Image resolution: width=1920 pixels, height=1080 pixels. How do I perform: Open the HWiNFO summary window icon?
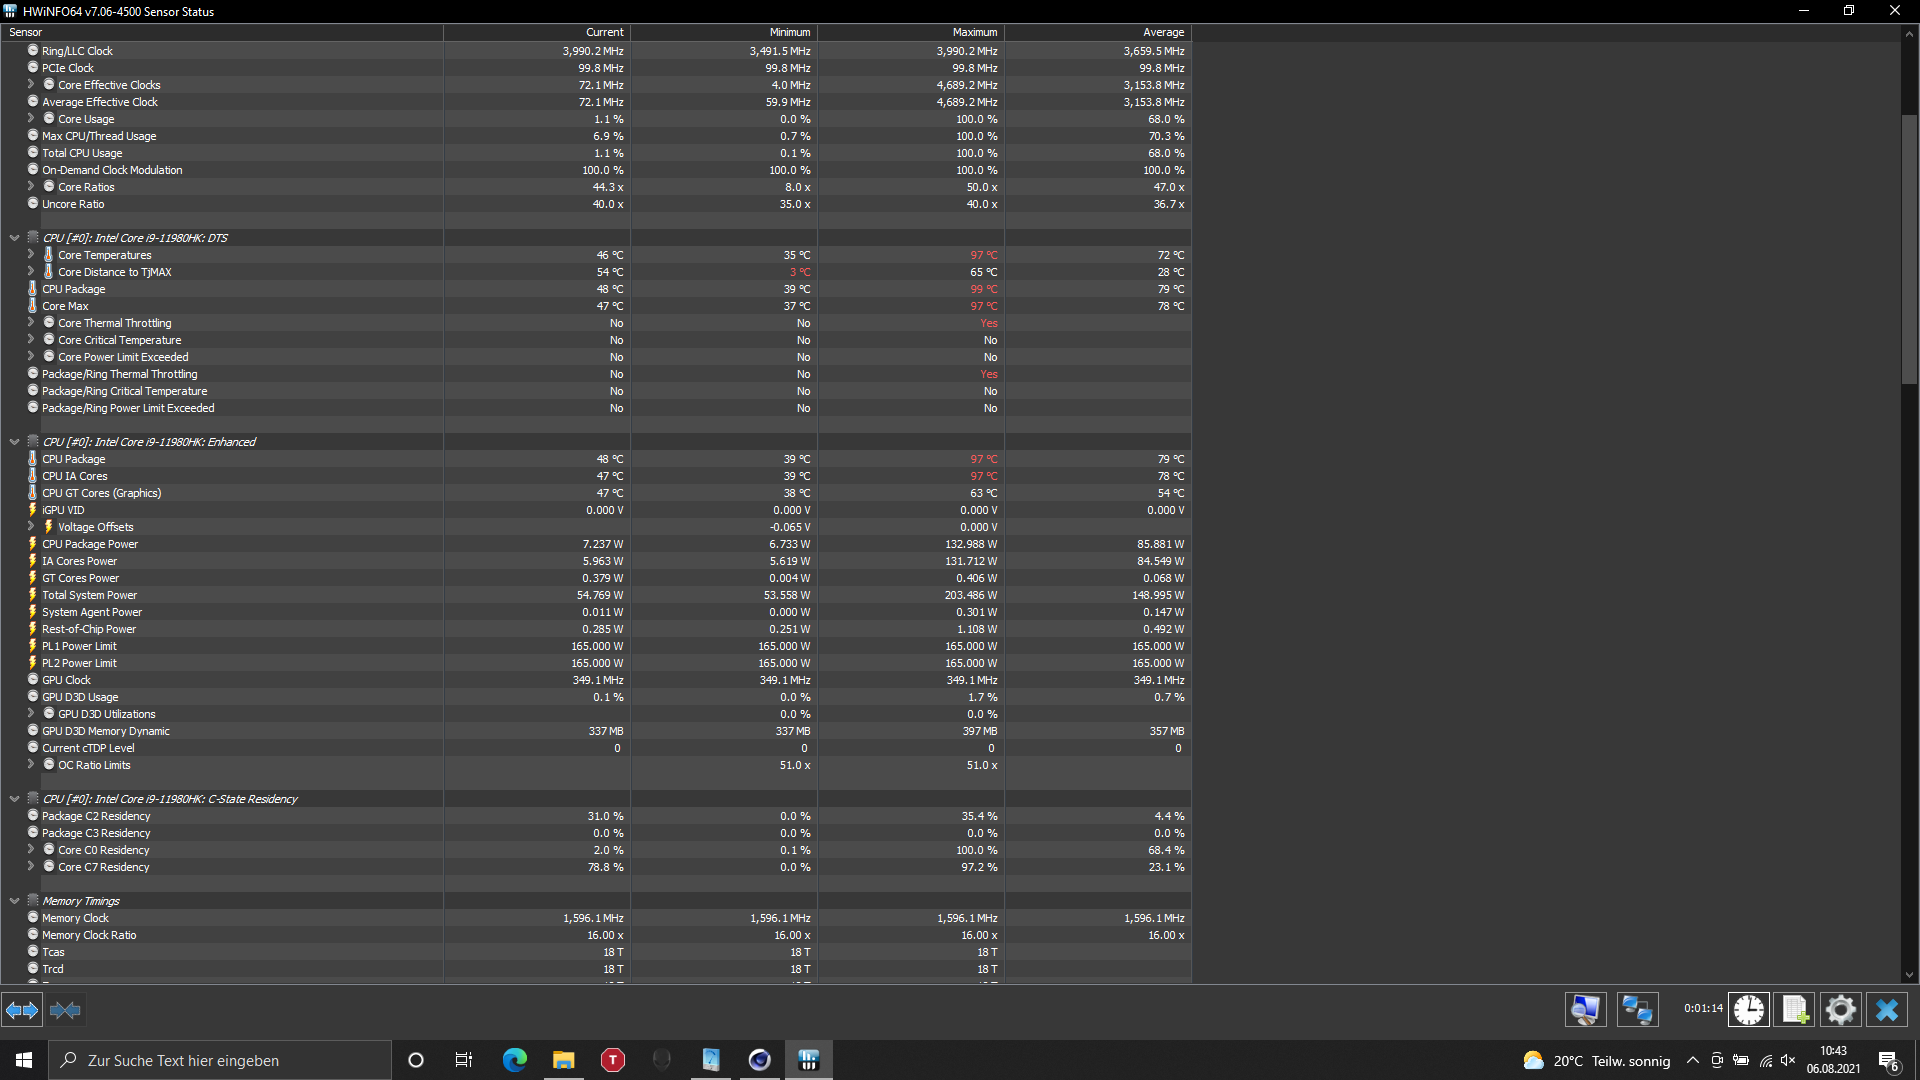click(1585, 1010)
